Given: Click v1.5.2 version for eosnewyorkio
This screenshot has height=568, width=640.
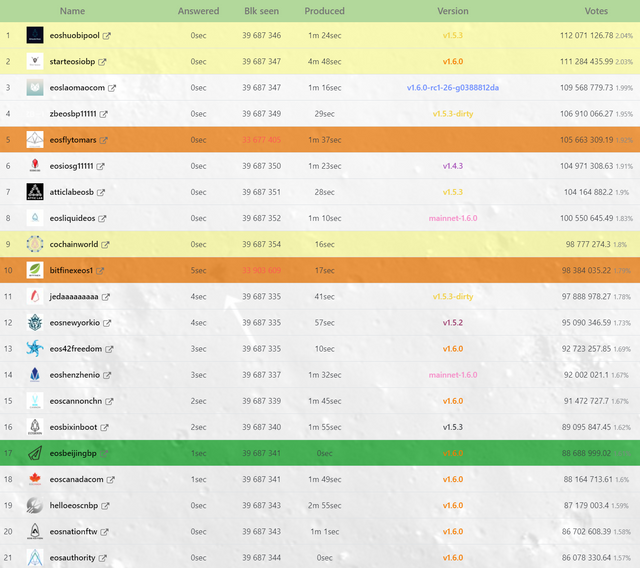Looking at the screenshot, I should coord(453,323).
